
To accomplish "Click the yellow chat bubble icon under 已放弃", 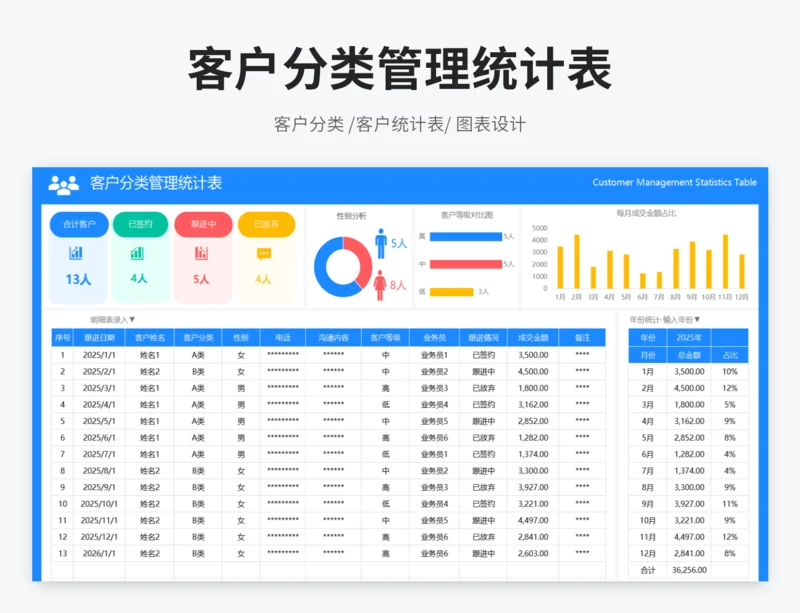I will coord(264,254).
